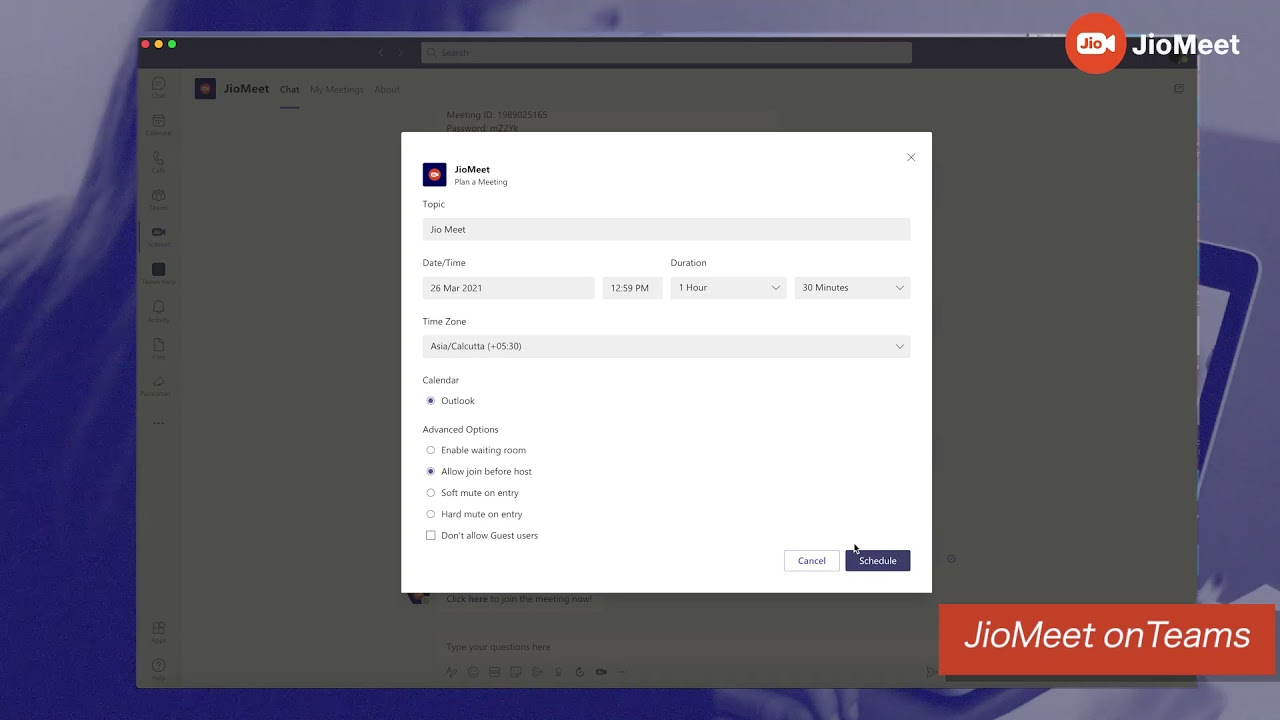Open Teams Help app in the sidebar

coord(158,273)
